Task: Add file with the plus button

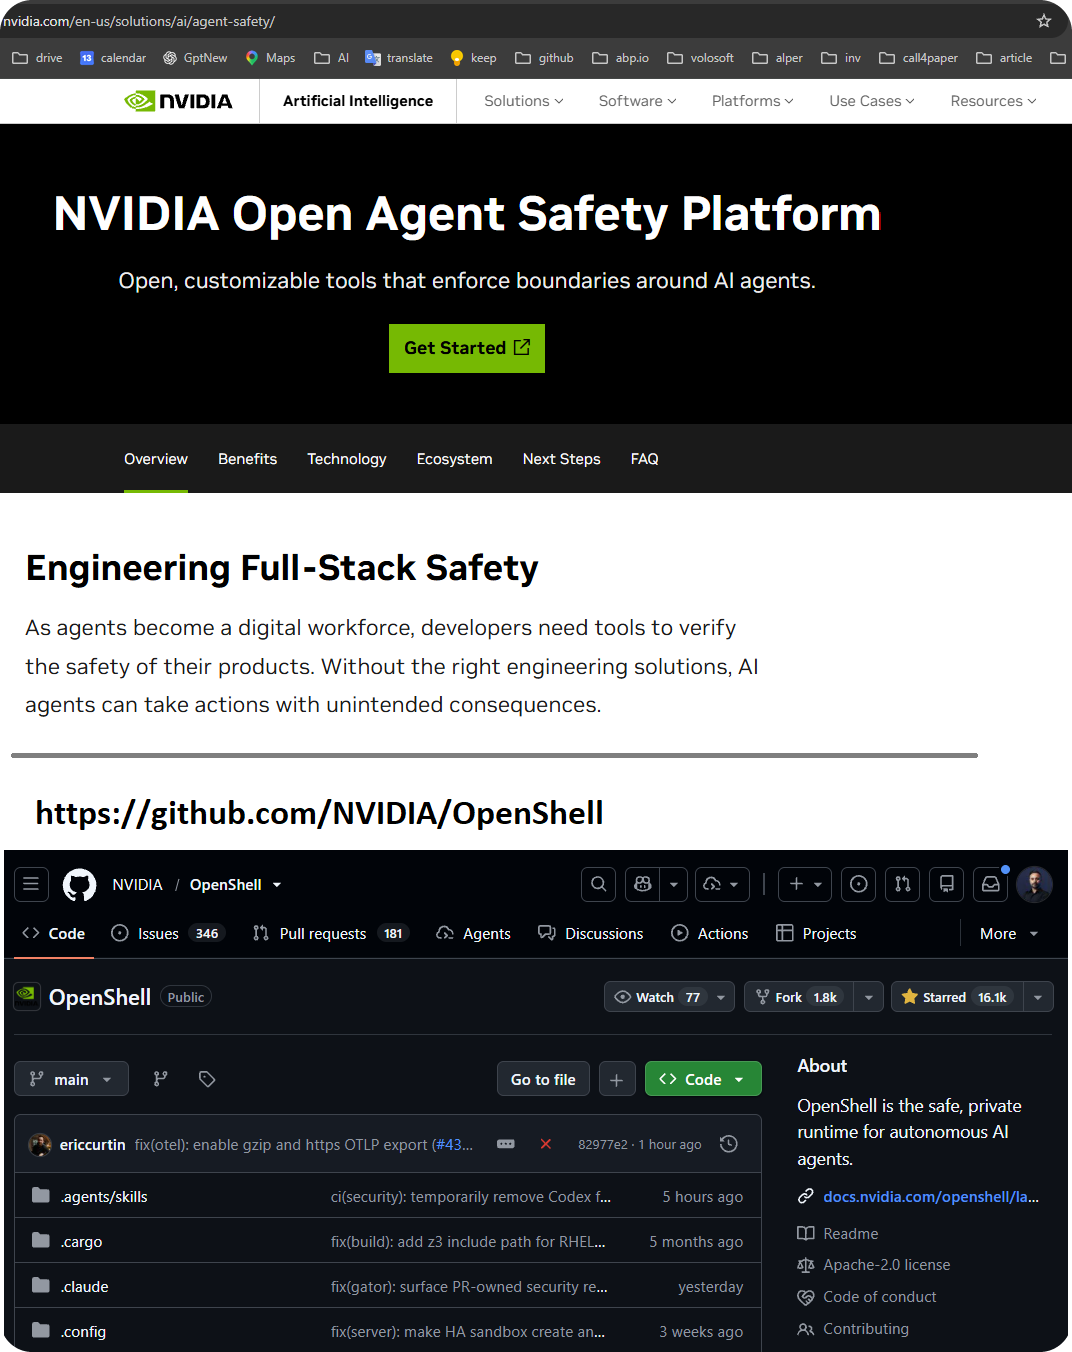Action: click(x=617, y=1079)
